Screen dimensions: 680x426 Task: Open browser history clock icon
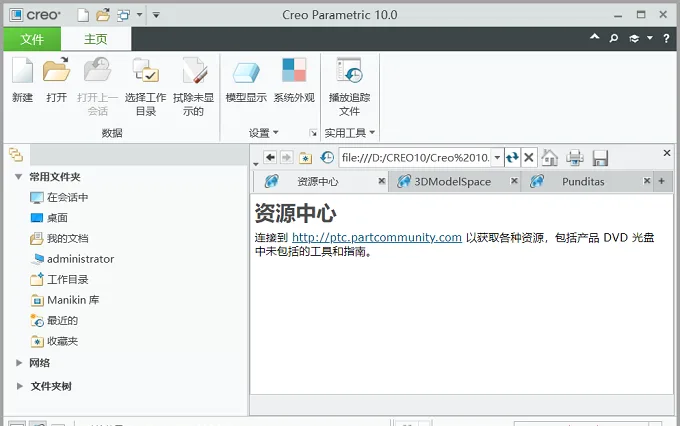[x=327, y=157]
